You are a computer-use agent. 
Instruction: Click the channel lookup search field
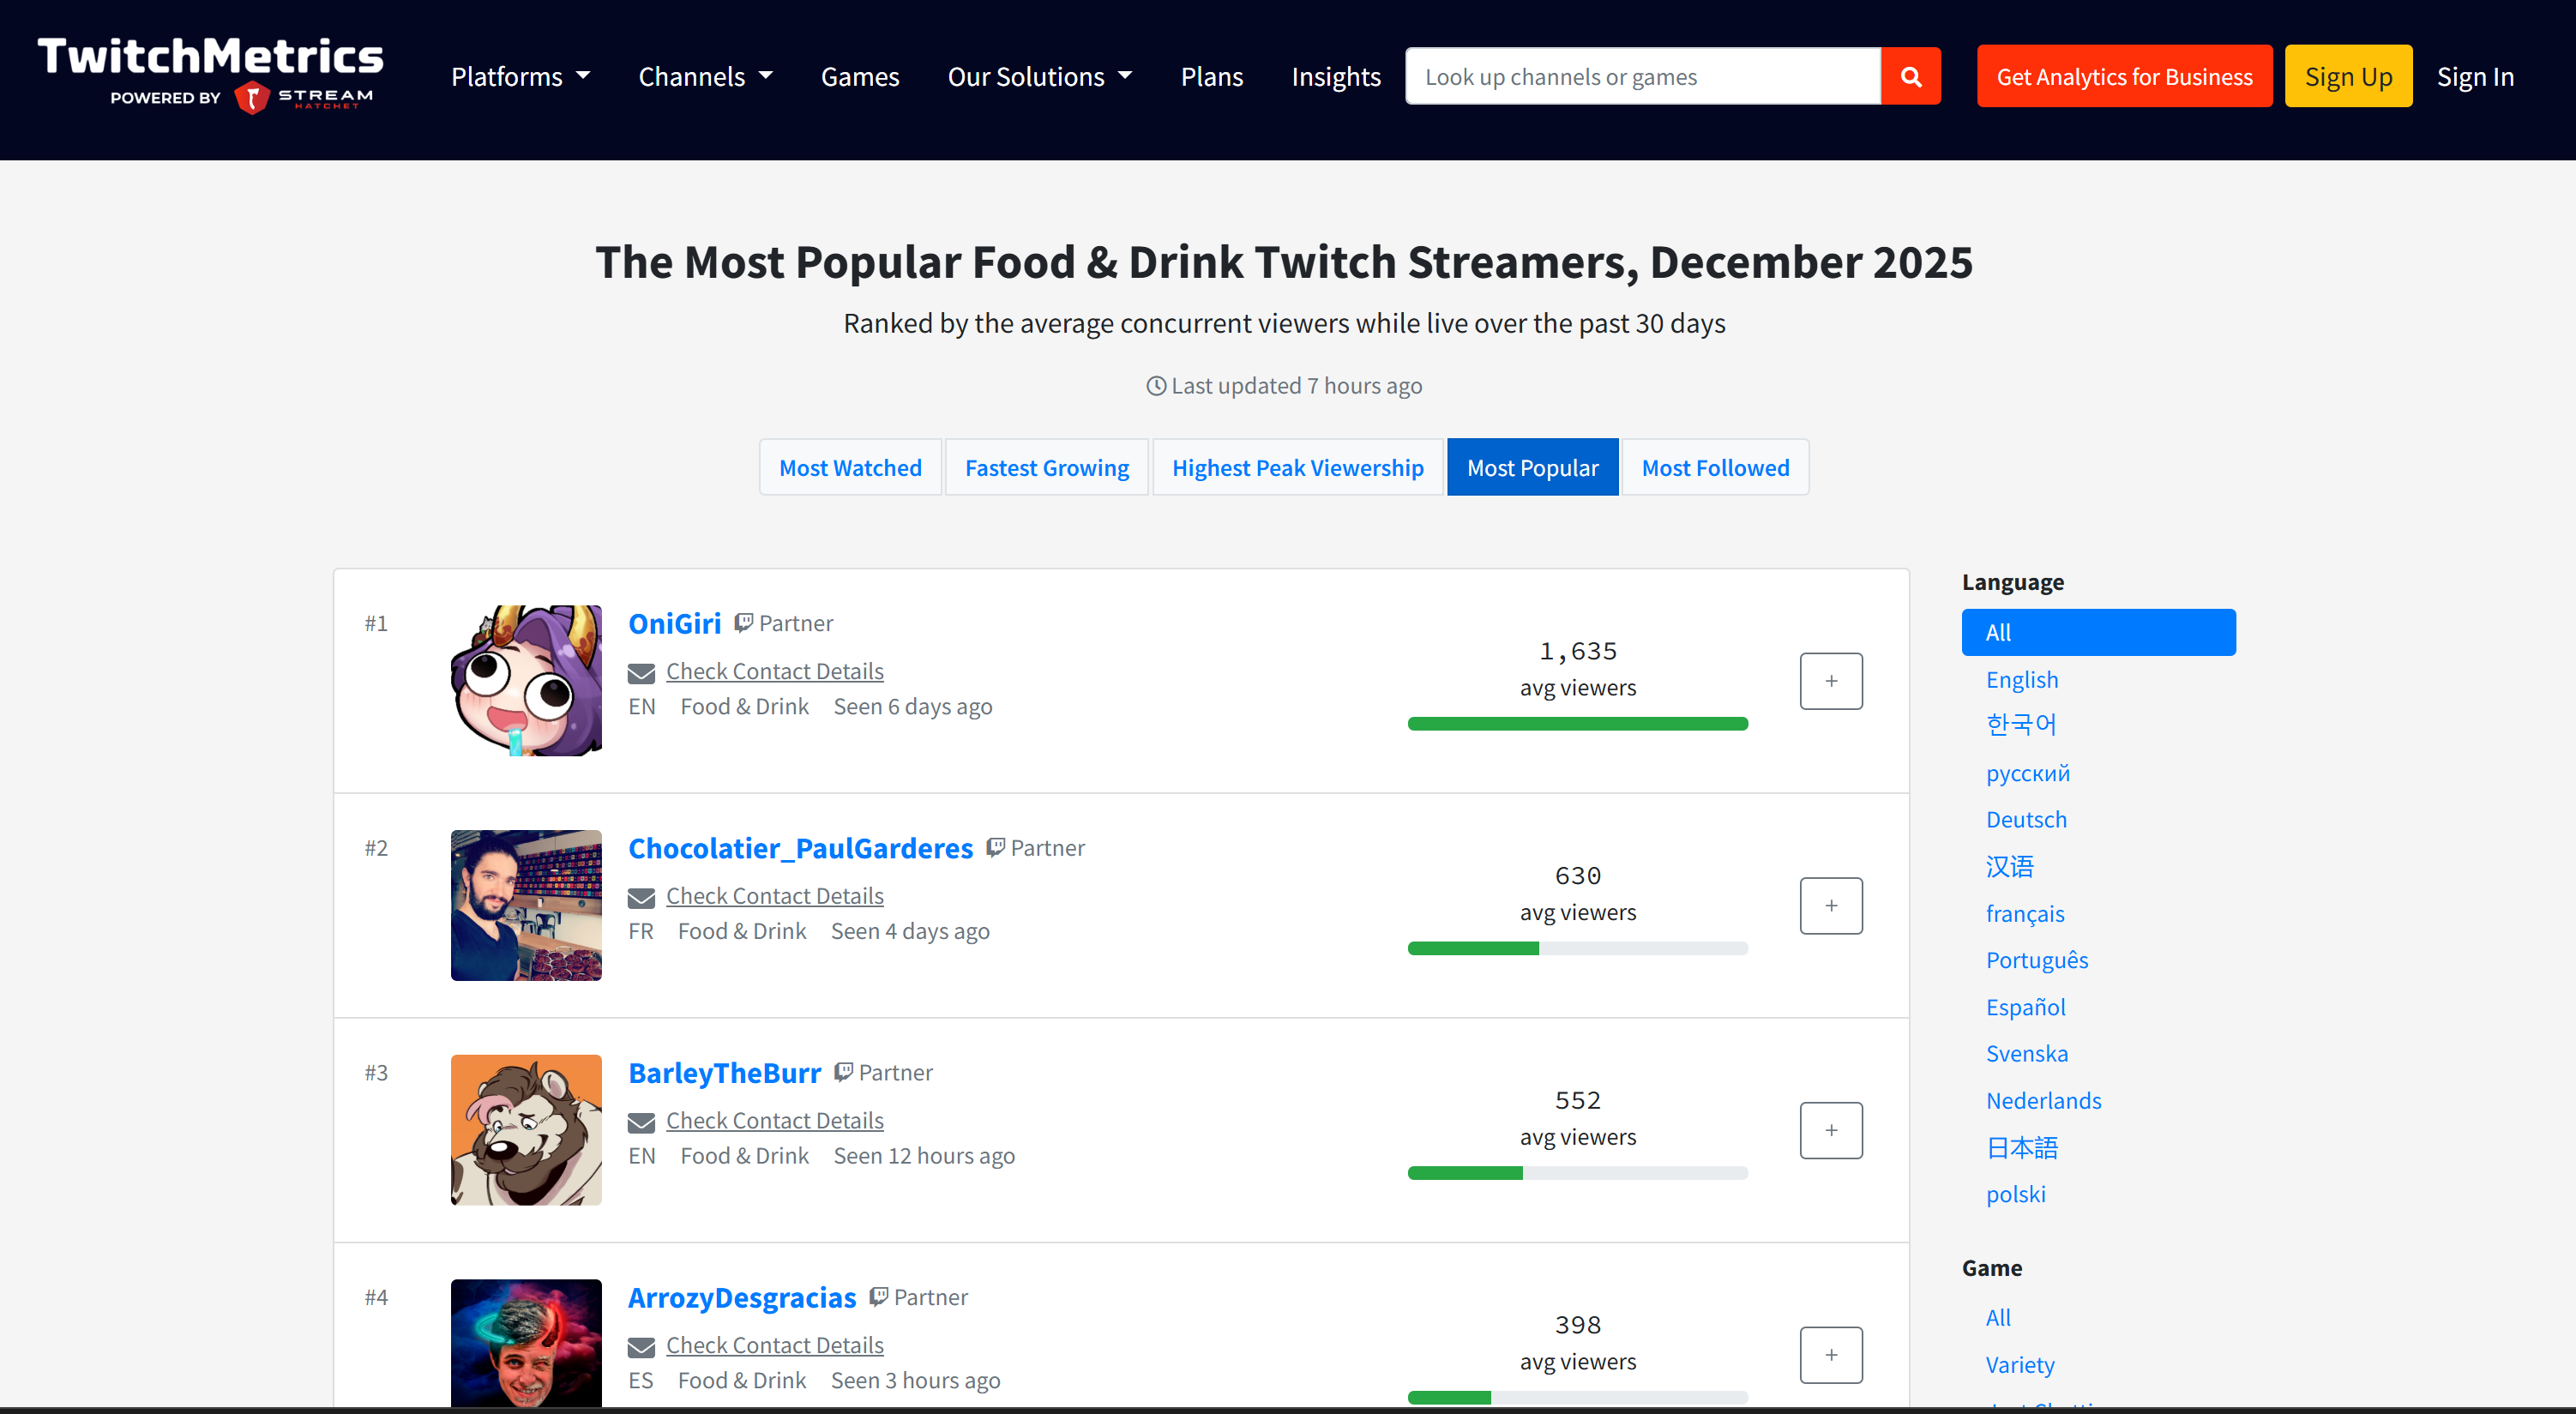click(1640, 75)
